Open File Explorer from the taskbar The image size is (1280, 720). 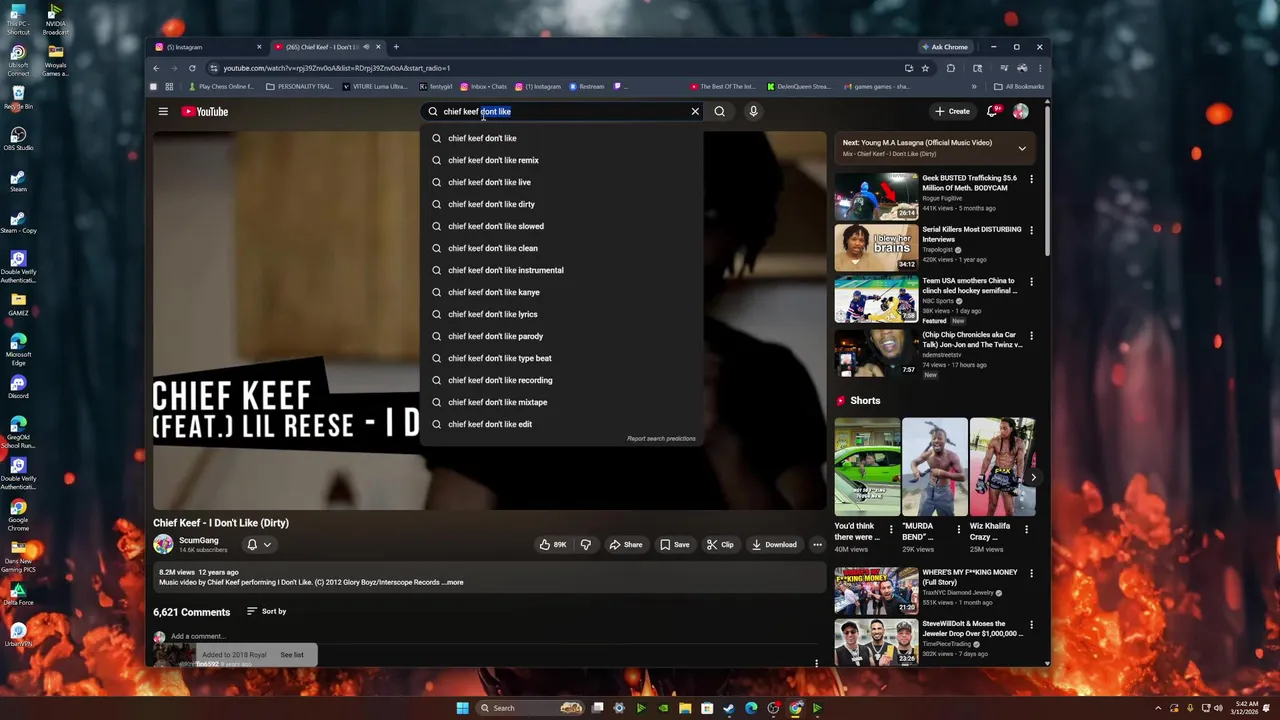(685, 708)
